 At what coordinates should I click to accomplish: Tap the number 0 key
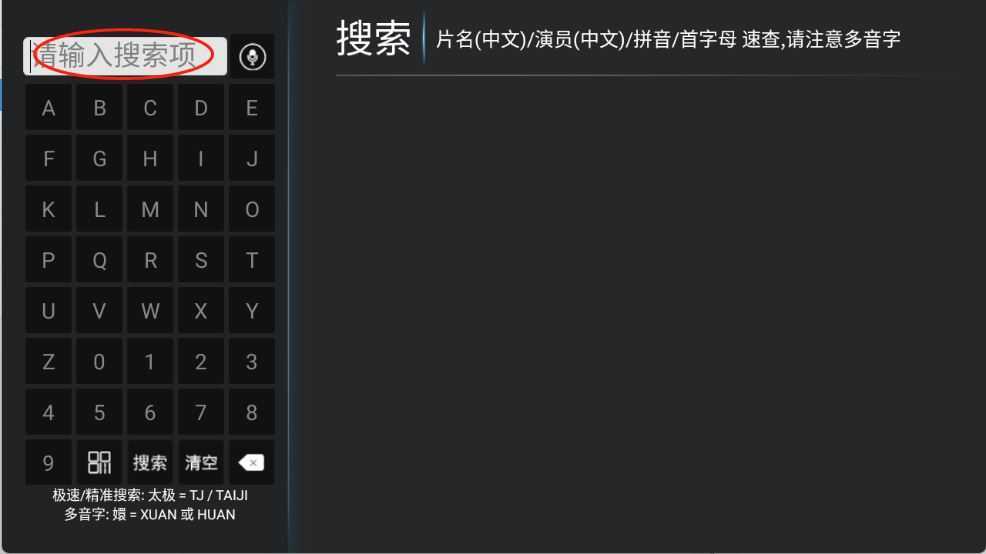(99, 362)
